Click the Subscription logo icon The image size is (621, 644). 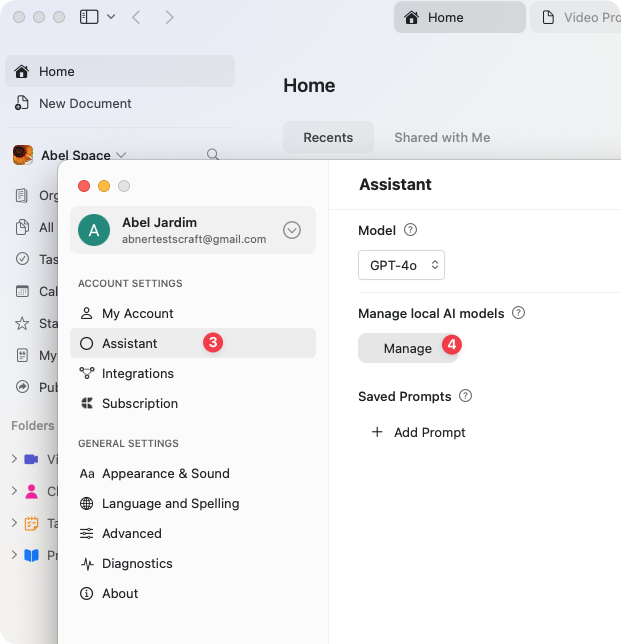(x=87, y=403)
